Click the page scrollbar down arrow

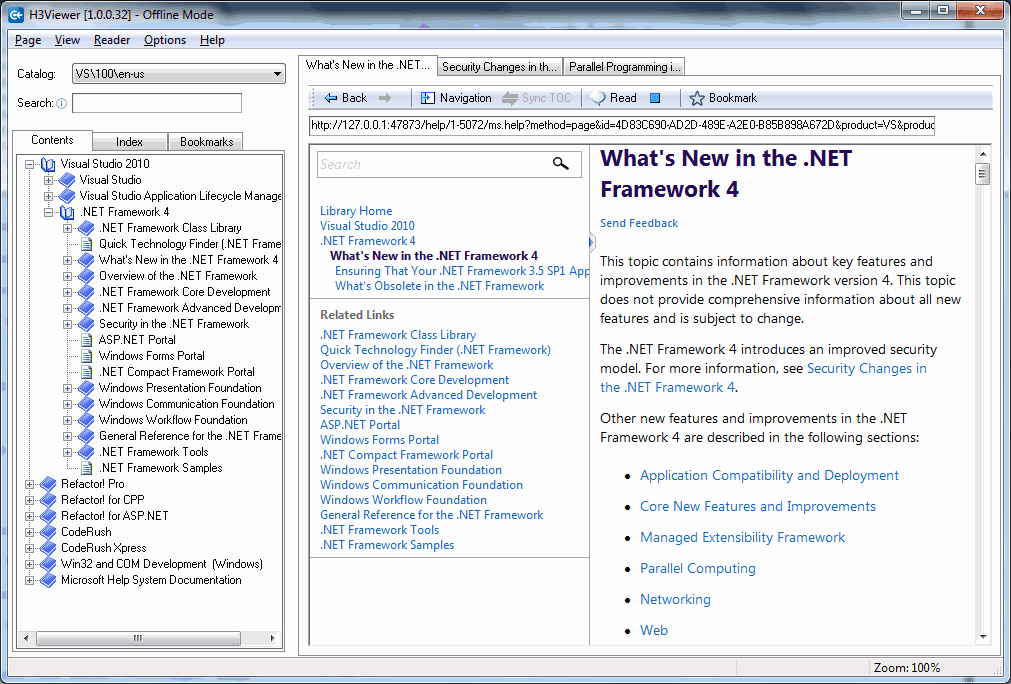[983, 637]
